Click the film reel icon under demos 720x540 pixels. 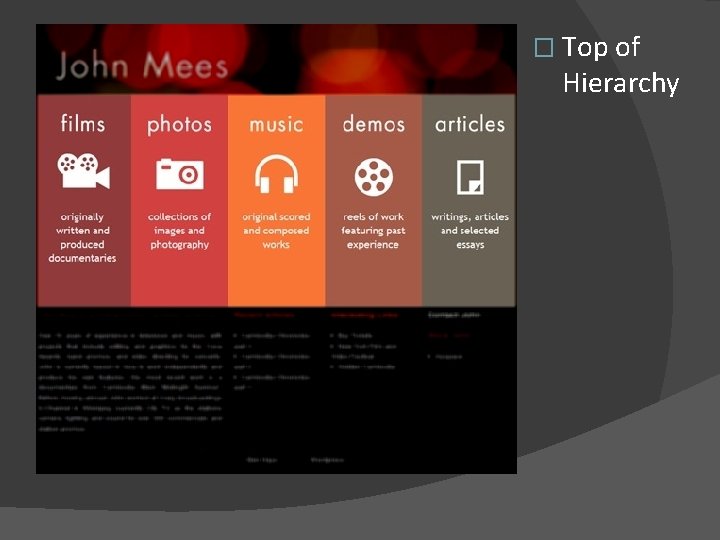[374, 177]
